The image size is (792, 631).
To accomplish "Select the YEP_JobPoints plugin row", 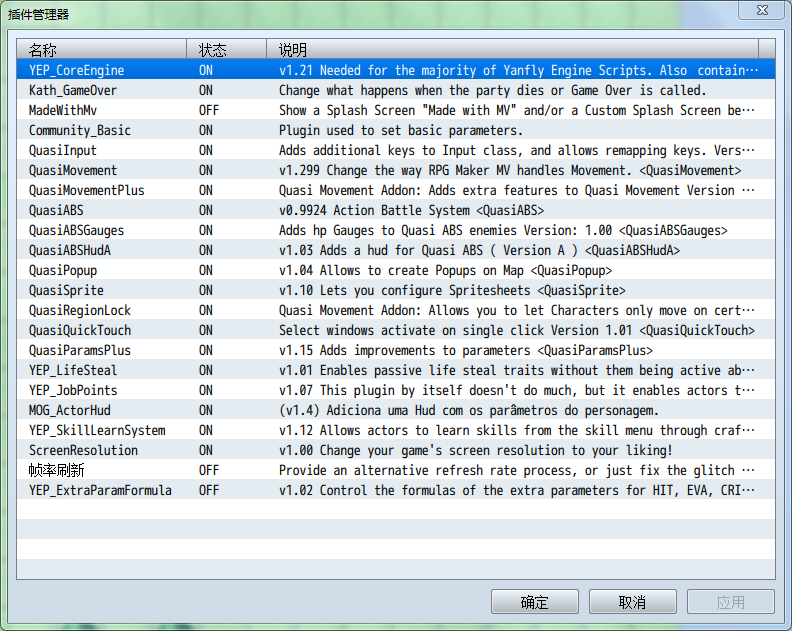I will click(x=396, y=390).
